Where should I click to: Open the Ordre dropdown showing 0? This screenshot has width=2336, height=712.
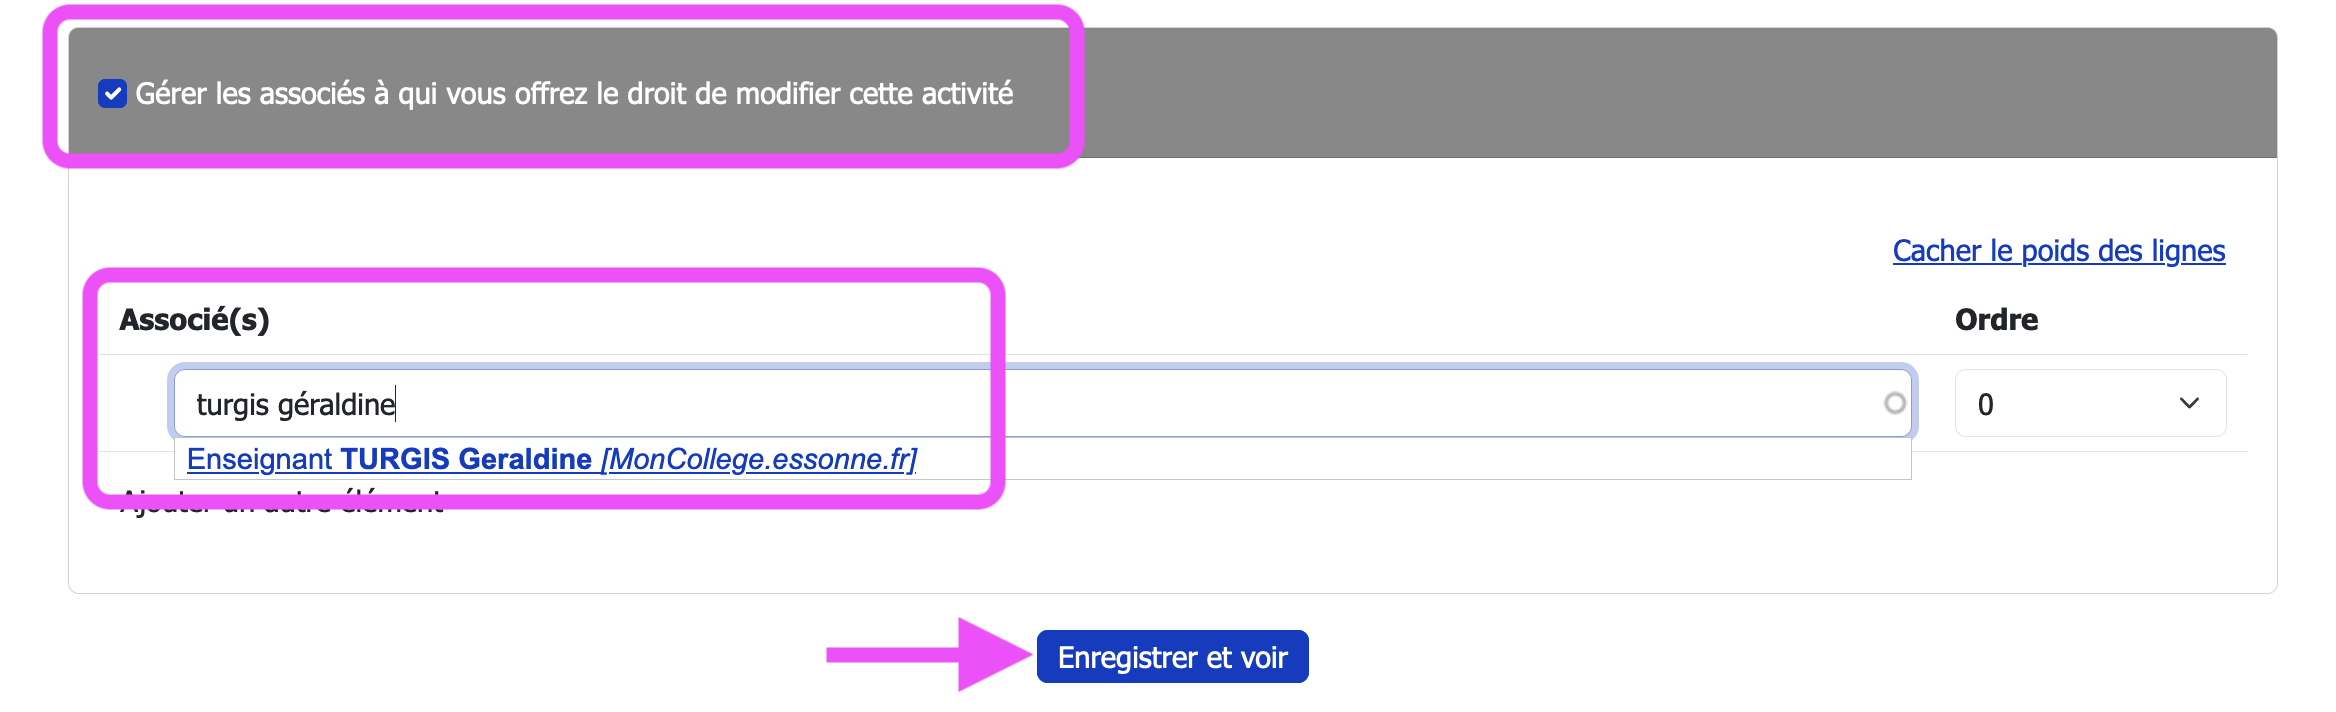click(2089, 404)
